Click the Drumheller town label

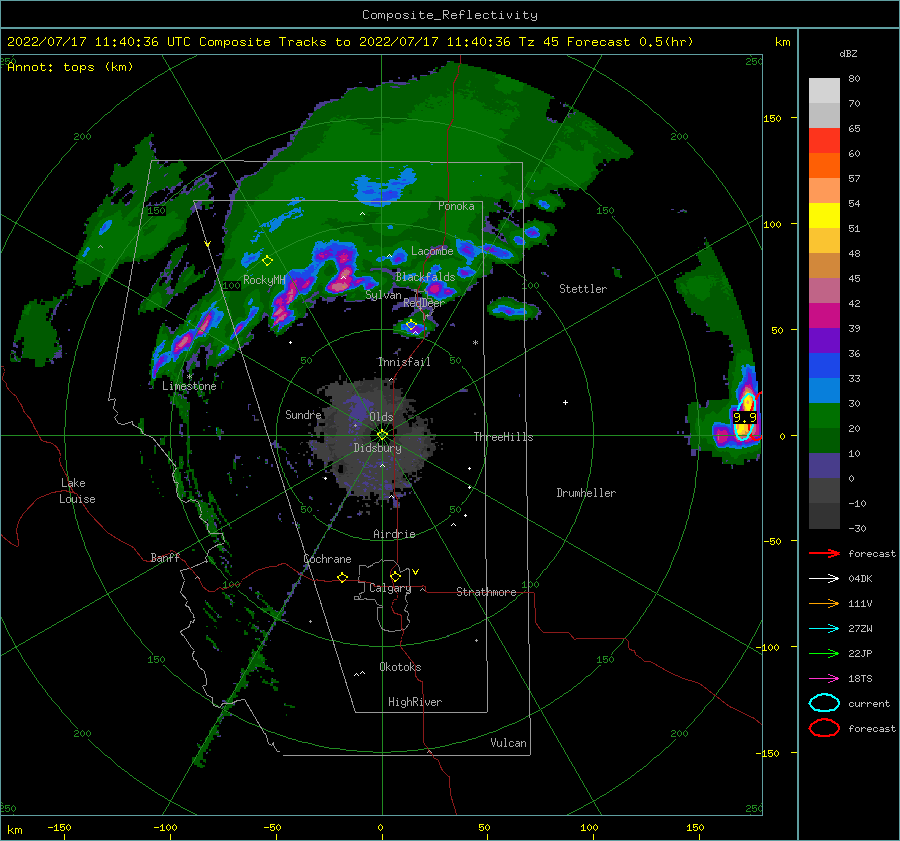(586, 493)
